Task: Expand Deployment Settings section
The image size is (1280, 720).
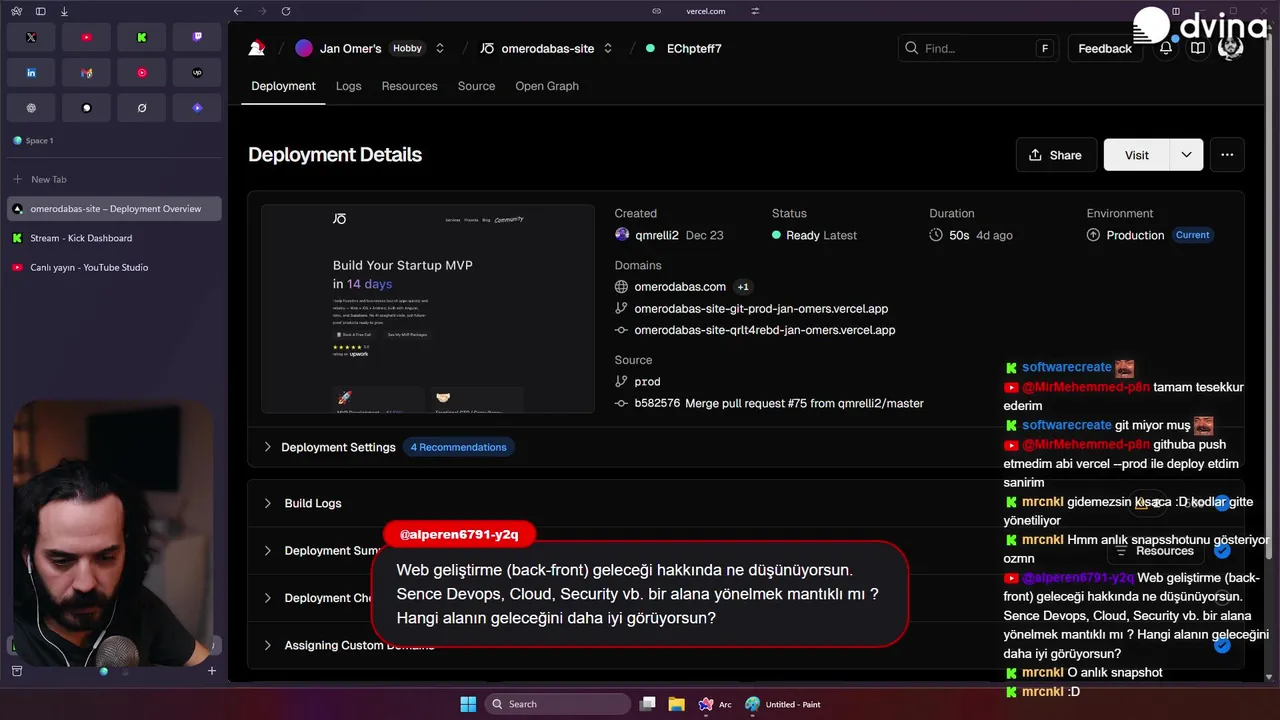Action: [746, 447]
